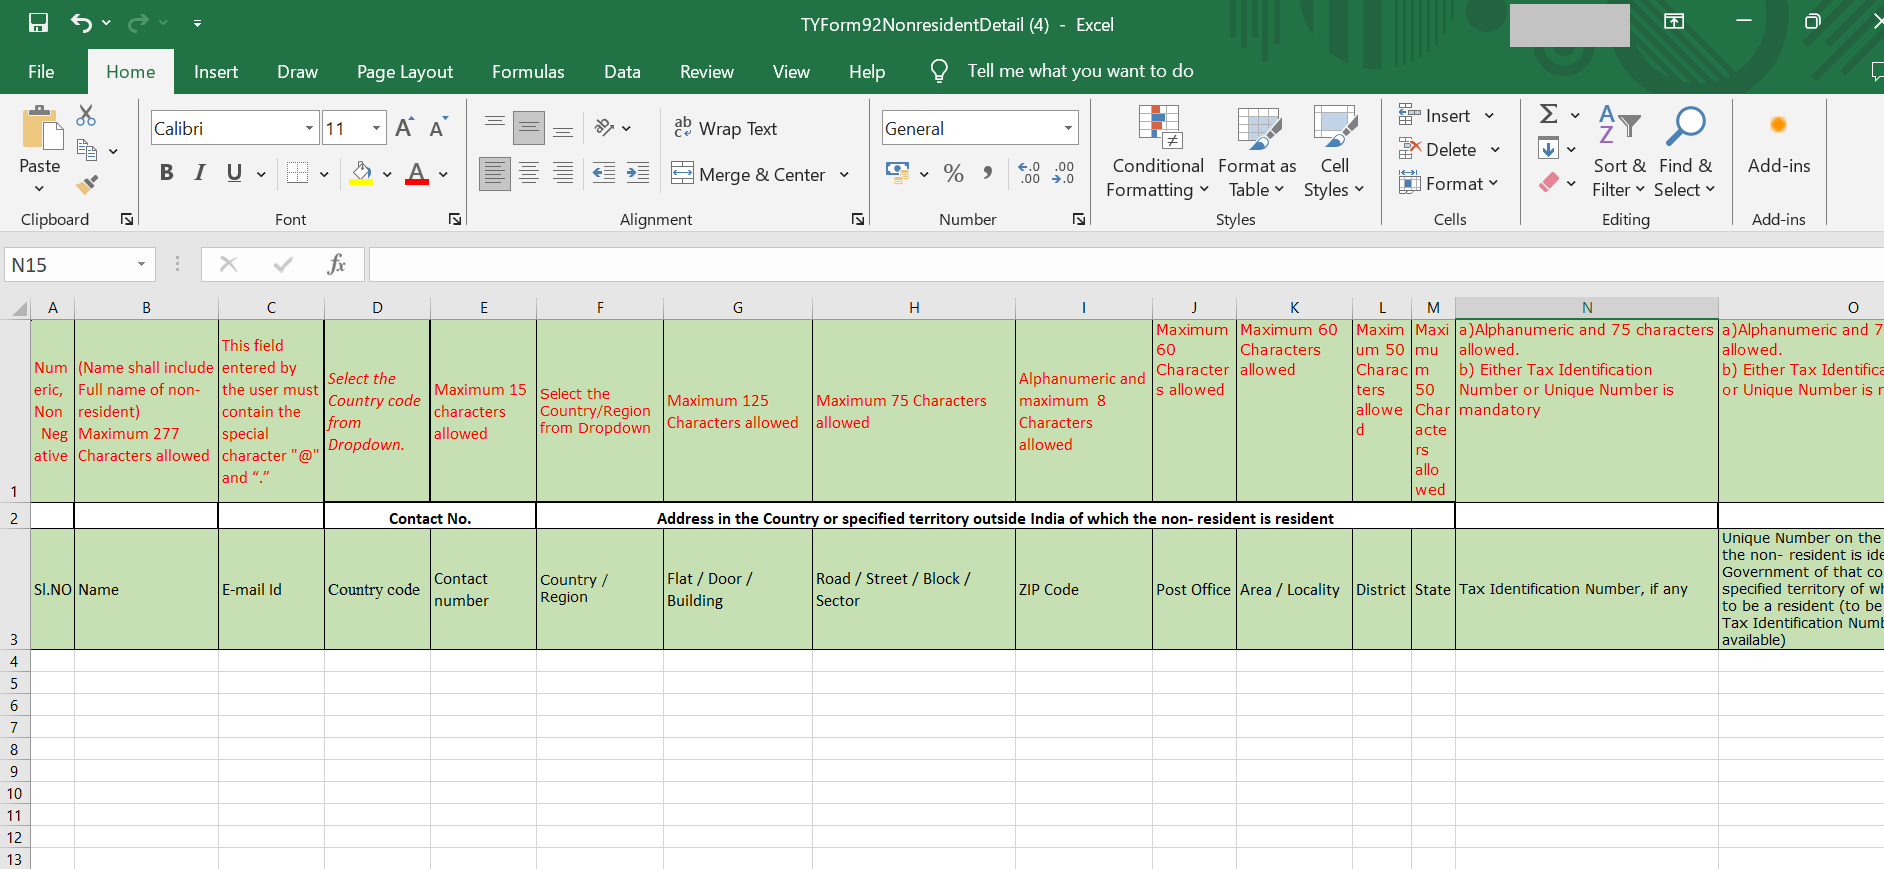Apply the yellow fill color swatch
Viewport: 1884px width, 869px height.
[x=362, y=174]
